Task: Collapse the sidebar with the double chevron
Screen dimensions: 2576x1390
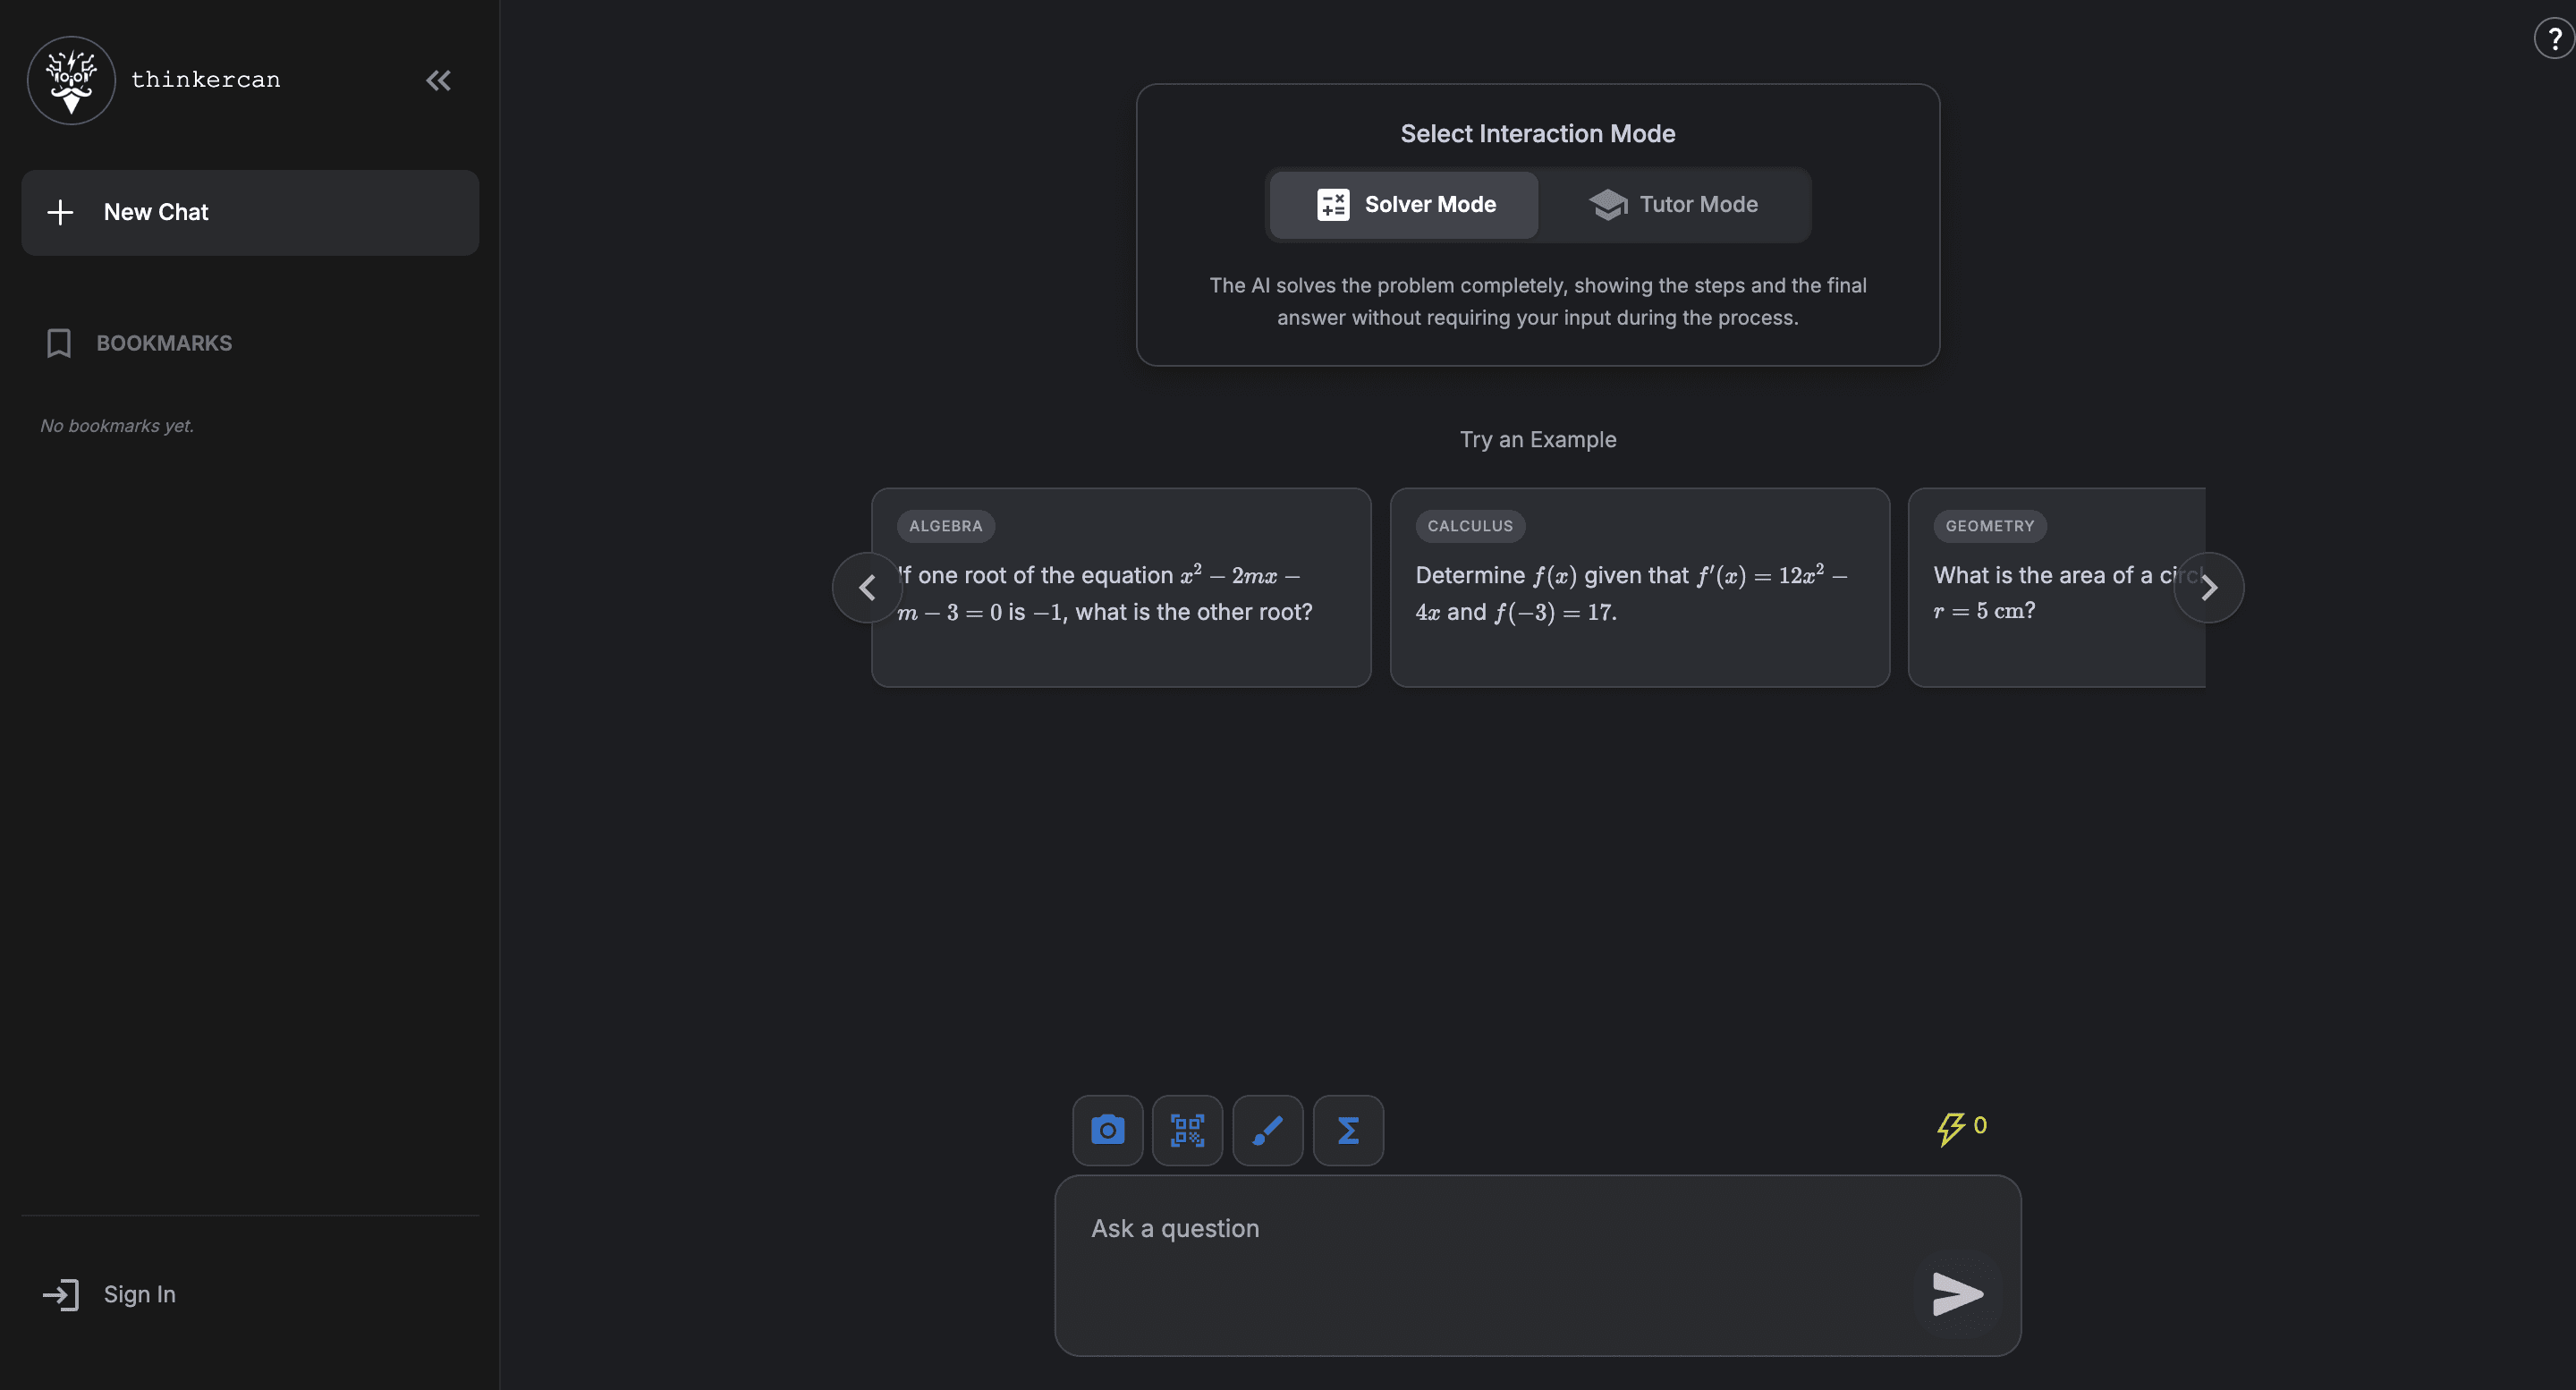Action: point(438,81)
